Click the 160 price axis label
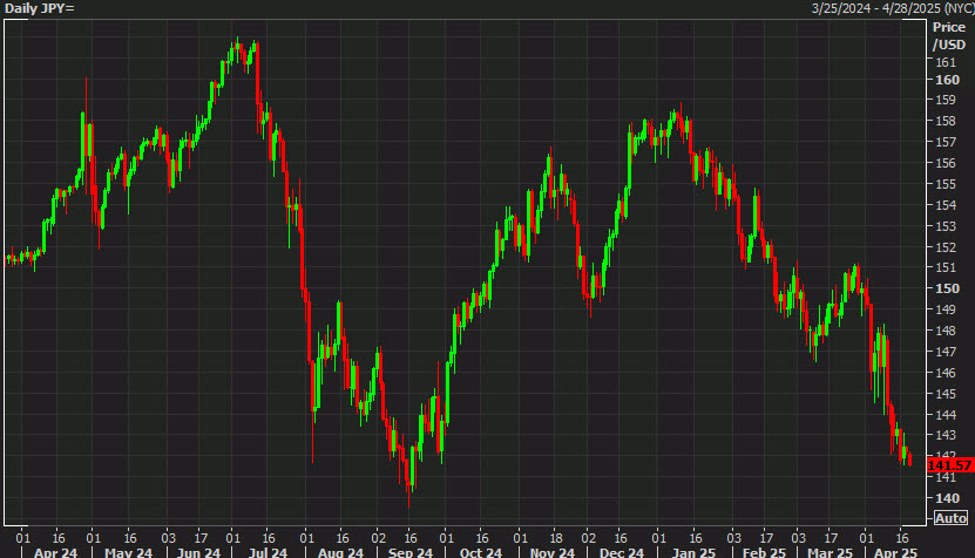975x558 pixels. click(945, 80)
